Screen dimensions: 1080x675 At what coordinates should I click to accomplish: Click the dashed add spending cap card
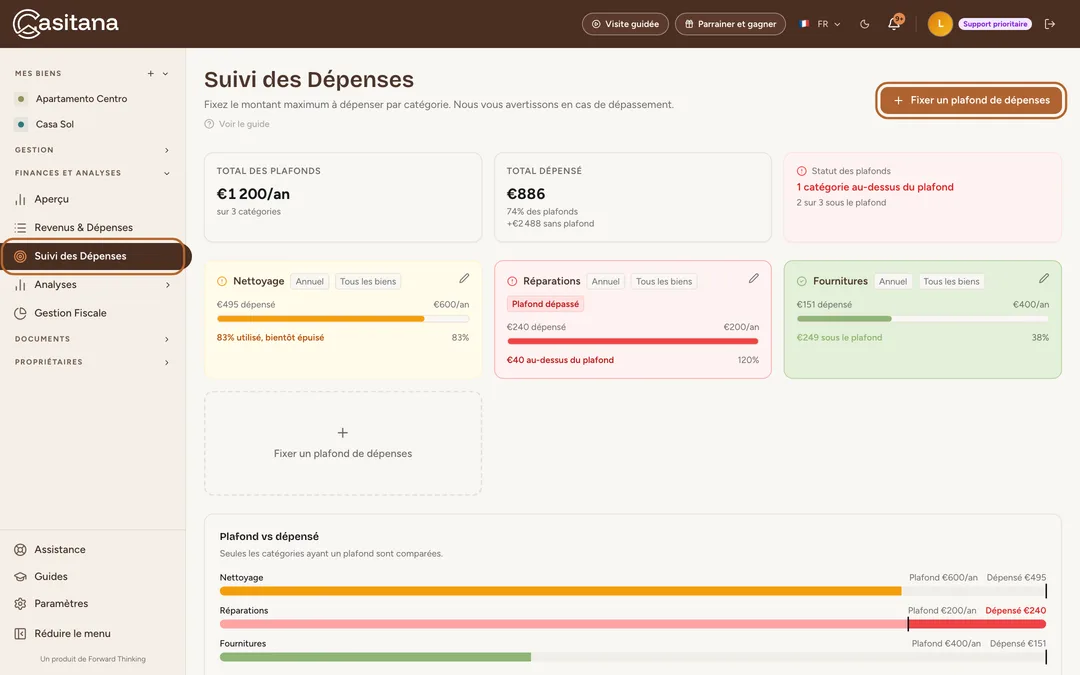tap(343, 444)
